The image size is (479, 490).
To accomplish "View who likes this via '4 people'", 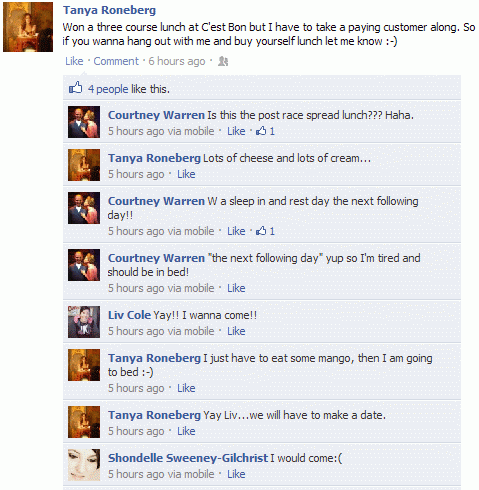I will (108, 89).
